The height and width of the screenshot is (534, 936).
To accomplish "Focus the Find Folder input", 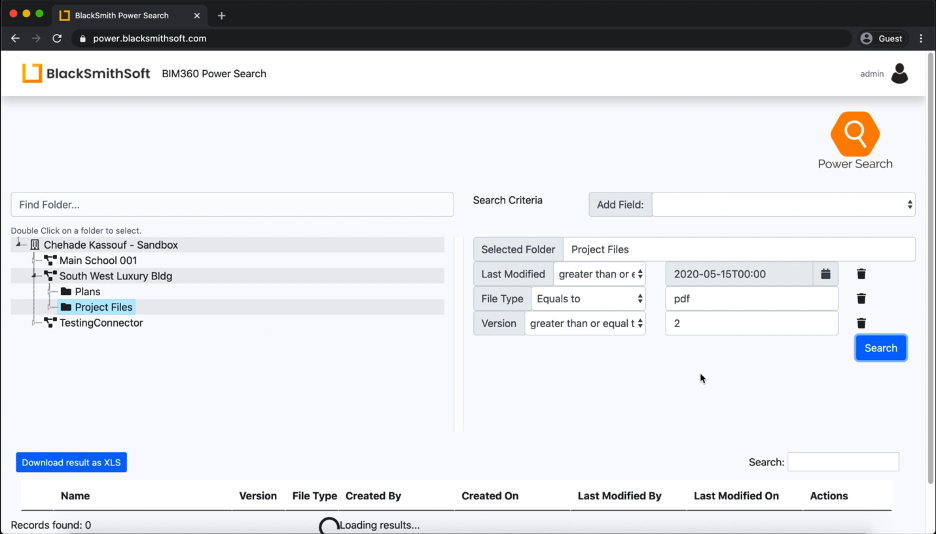I will point(232,205).
